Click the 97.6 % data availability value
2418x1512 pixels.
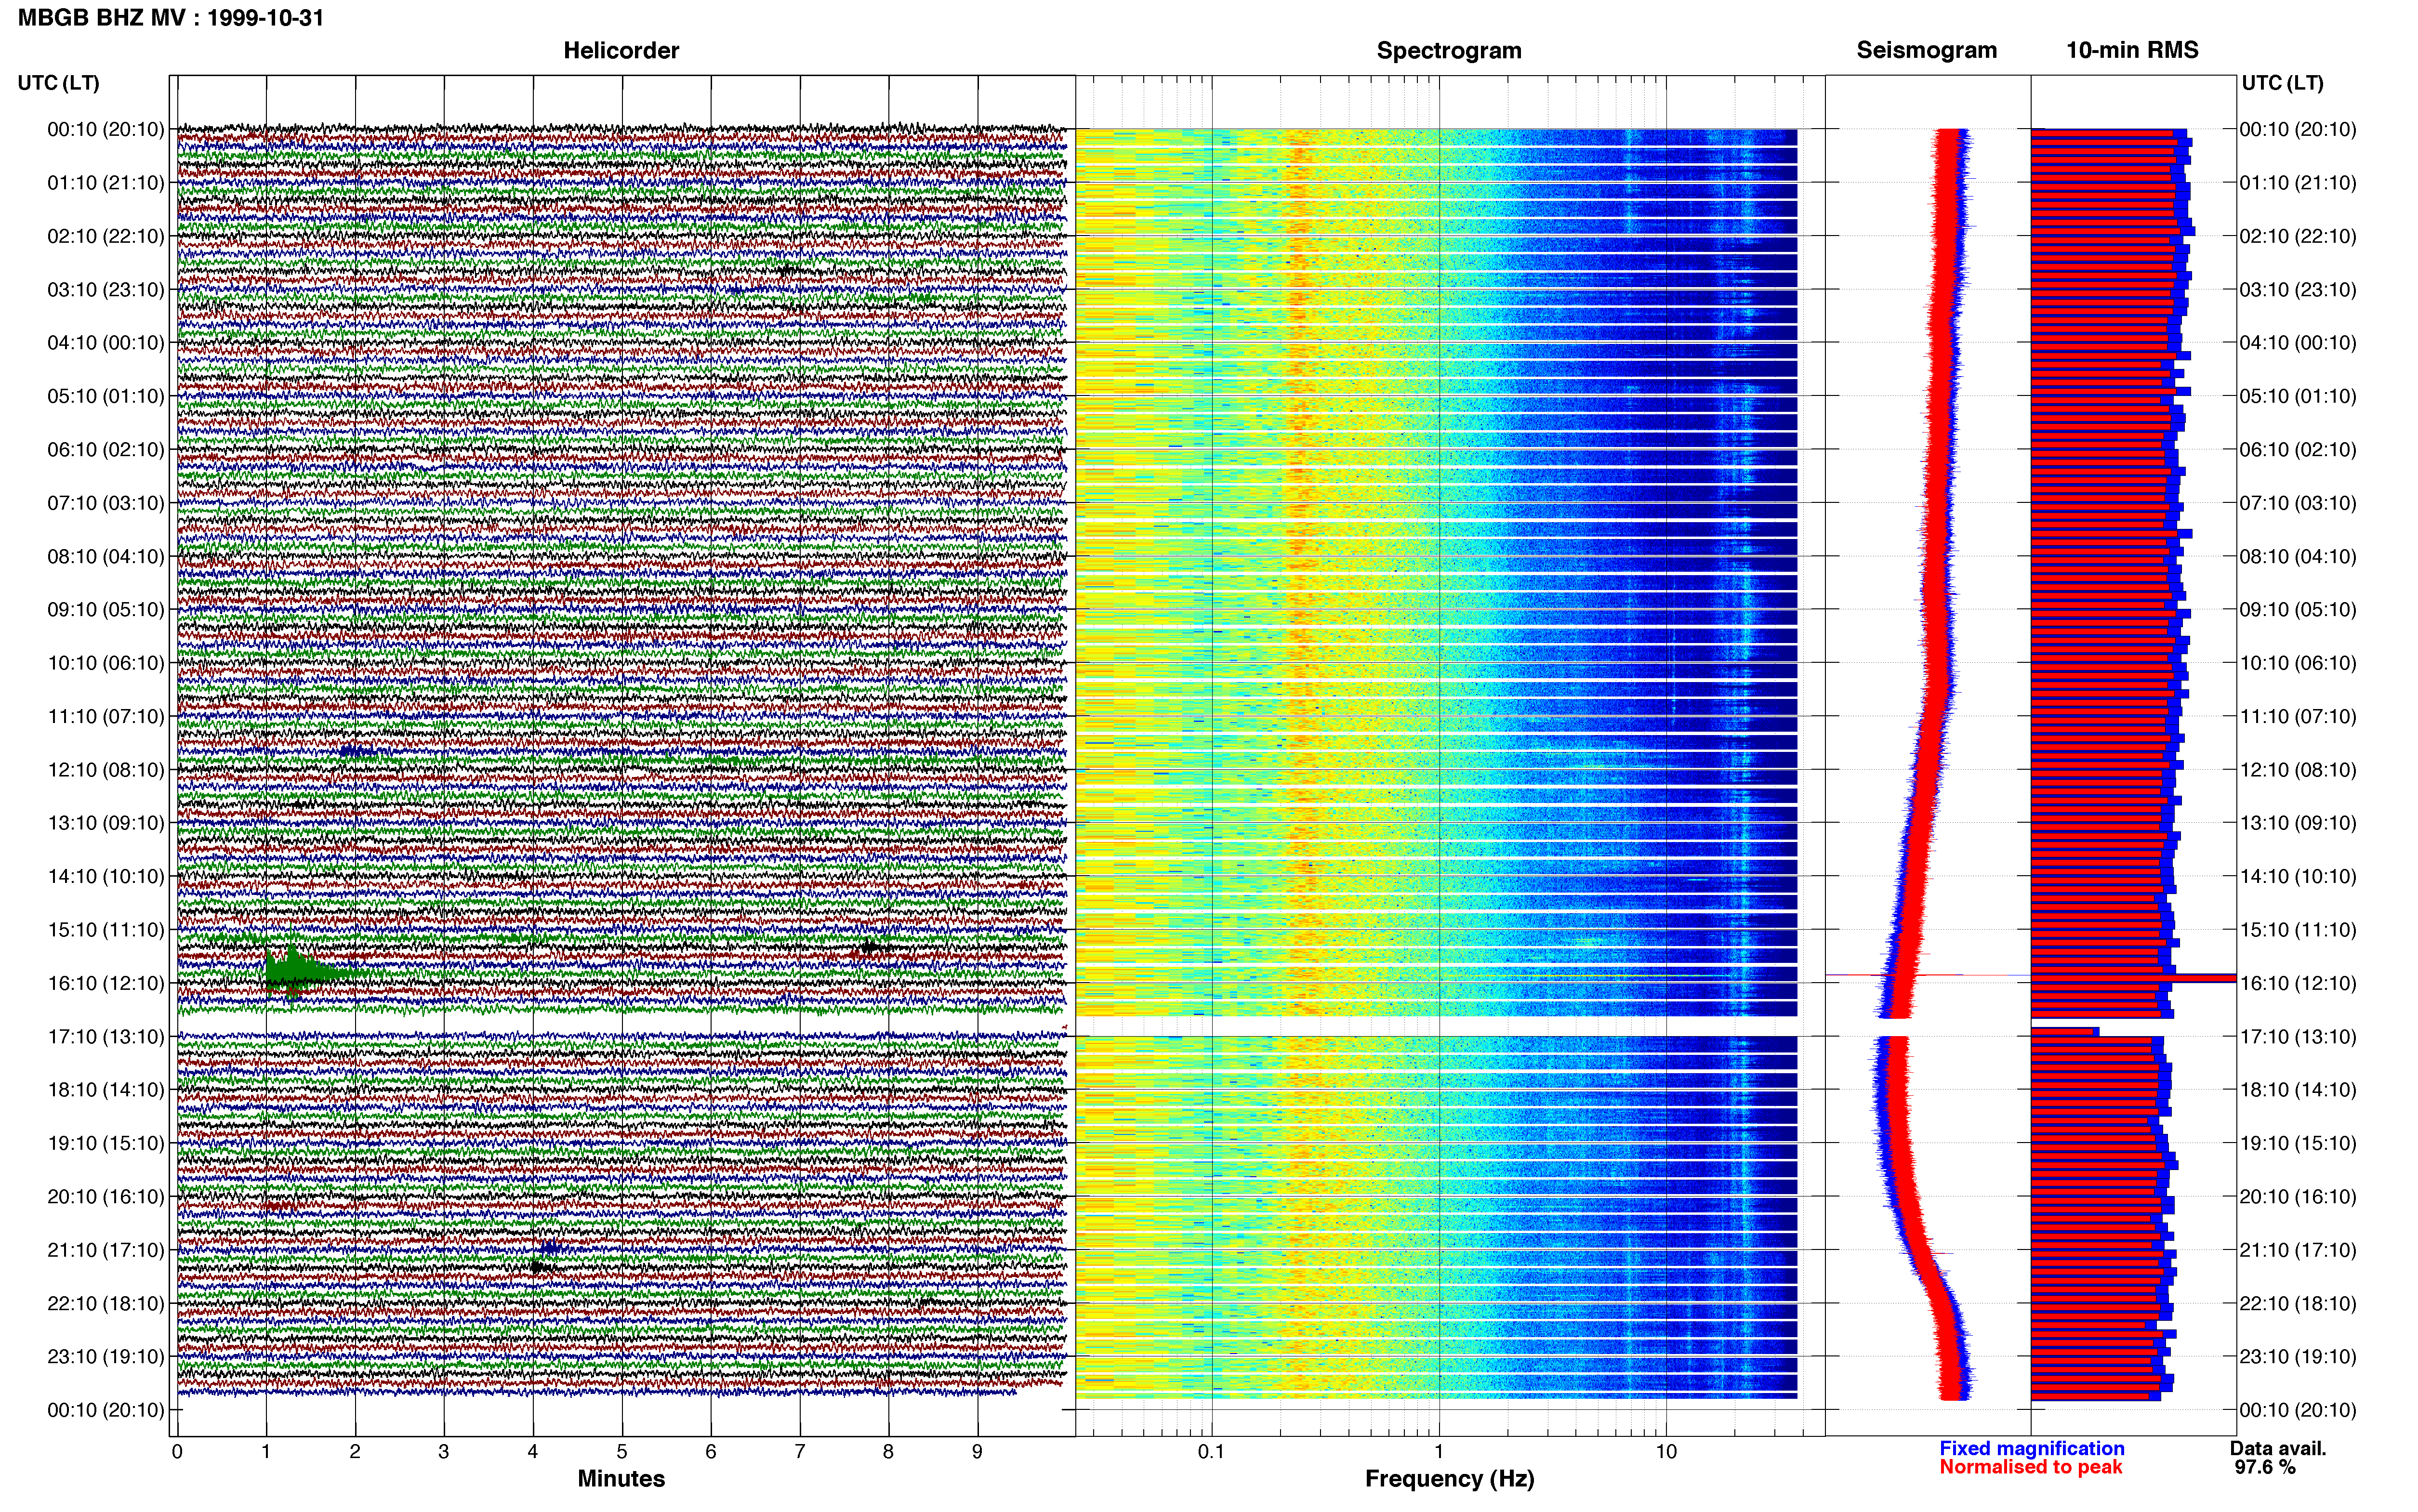pyautogui.click(x=2265, y=1467)
